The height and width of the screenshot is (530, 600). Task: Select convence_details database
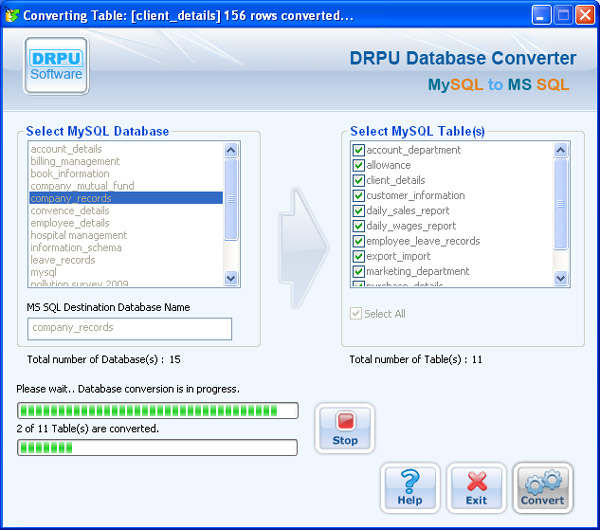click(x=126, y=210)
